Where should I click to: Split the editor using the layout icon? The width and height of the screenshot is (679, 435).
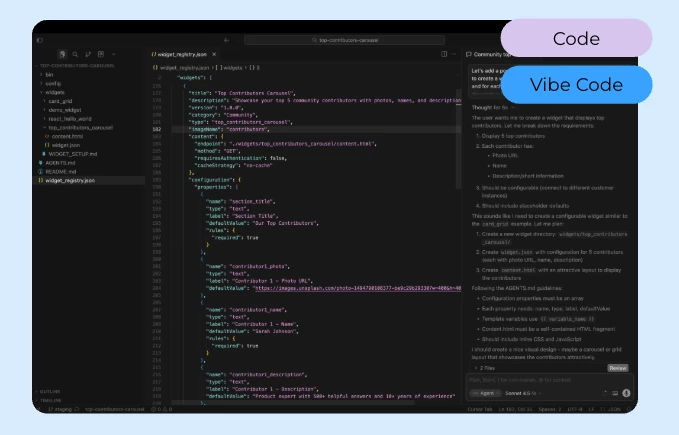click(x=444, y=54)
